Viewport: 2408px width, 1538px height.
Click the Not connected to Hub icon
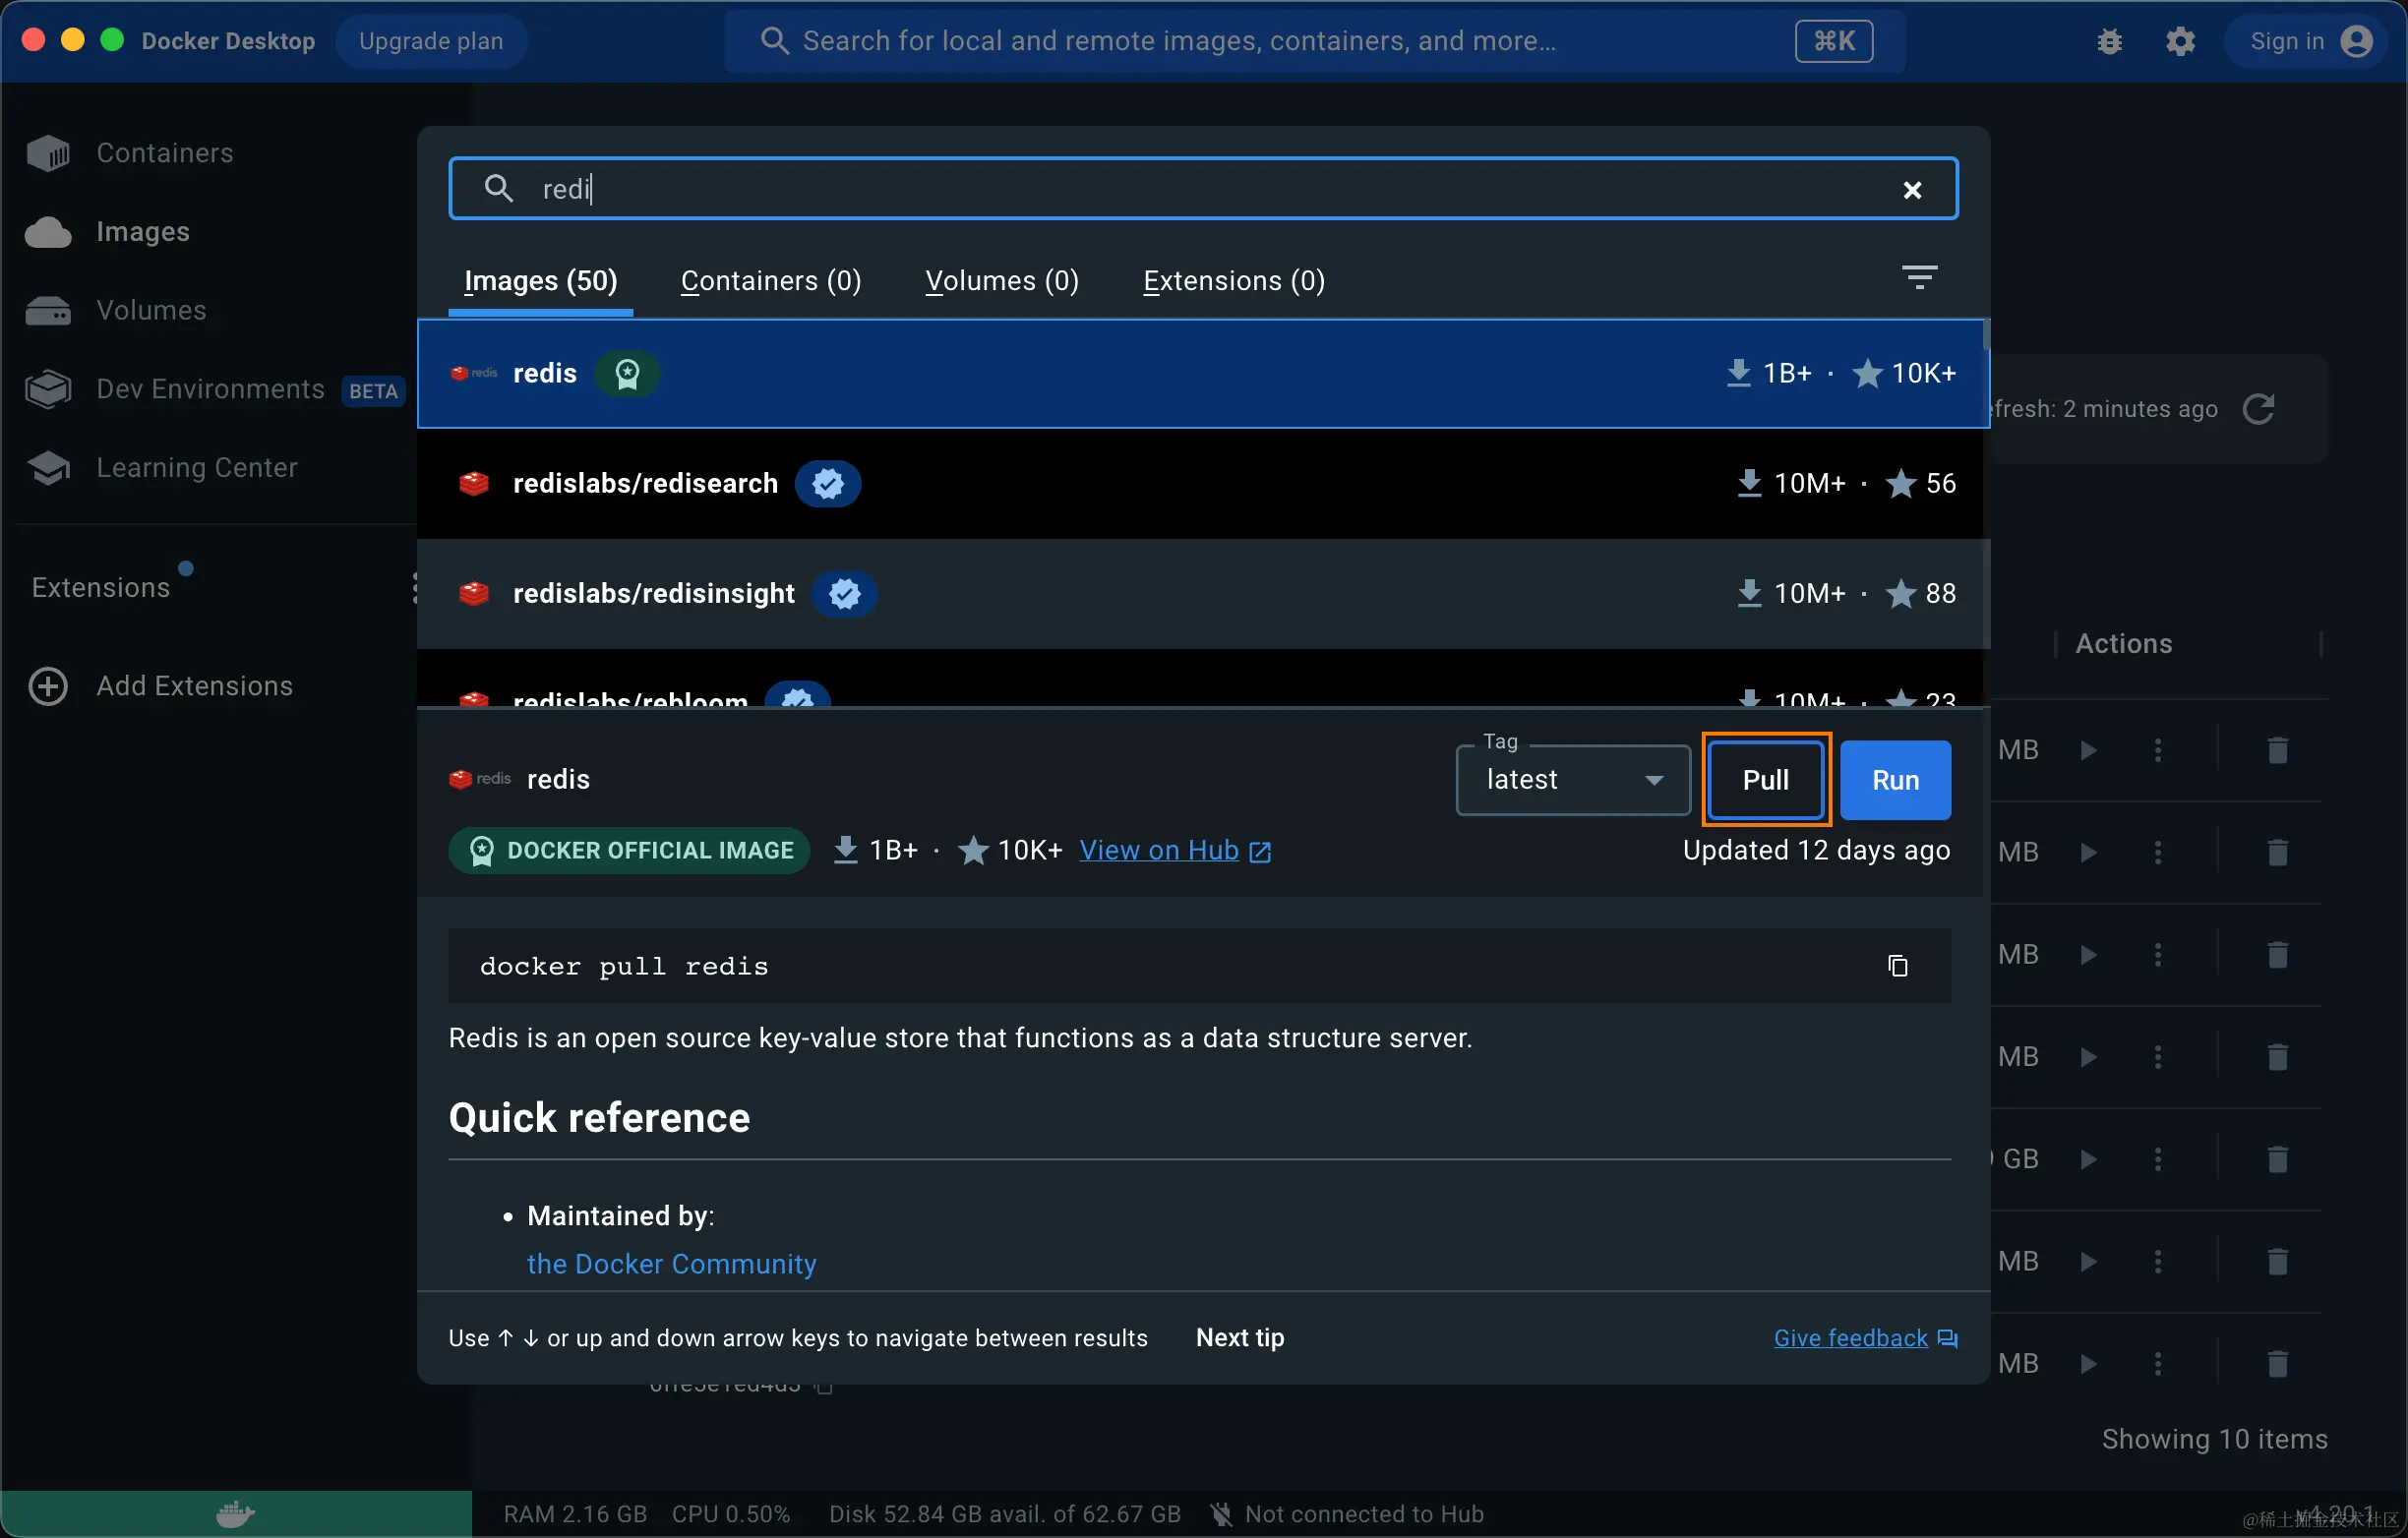click(x=1221, y=1514)
